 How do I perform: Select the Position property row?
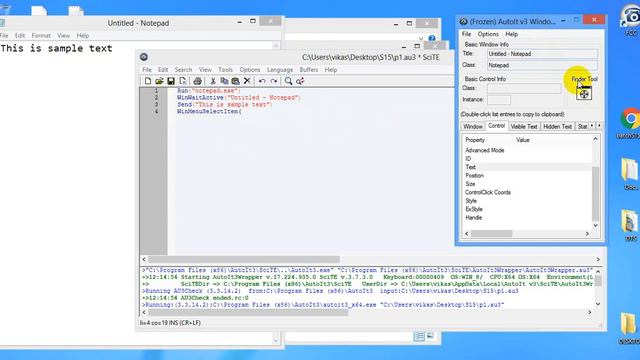click(x=527, y=176)
